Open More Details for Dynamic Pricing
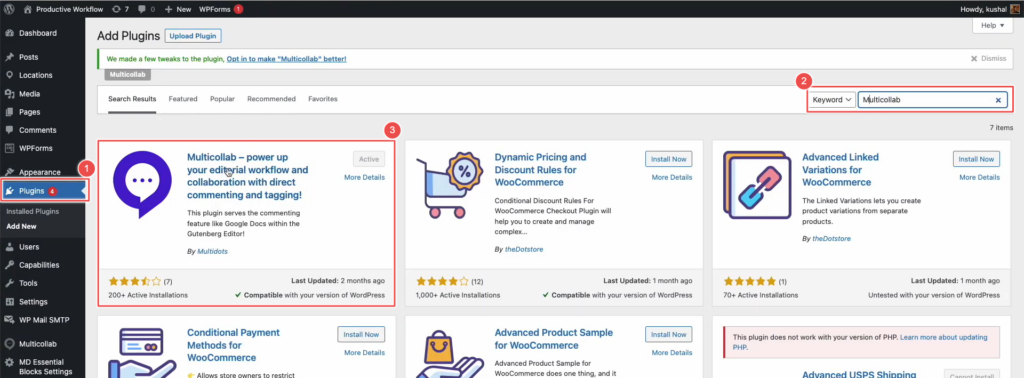 pos(672,177)
